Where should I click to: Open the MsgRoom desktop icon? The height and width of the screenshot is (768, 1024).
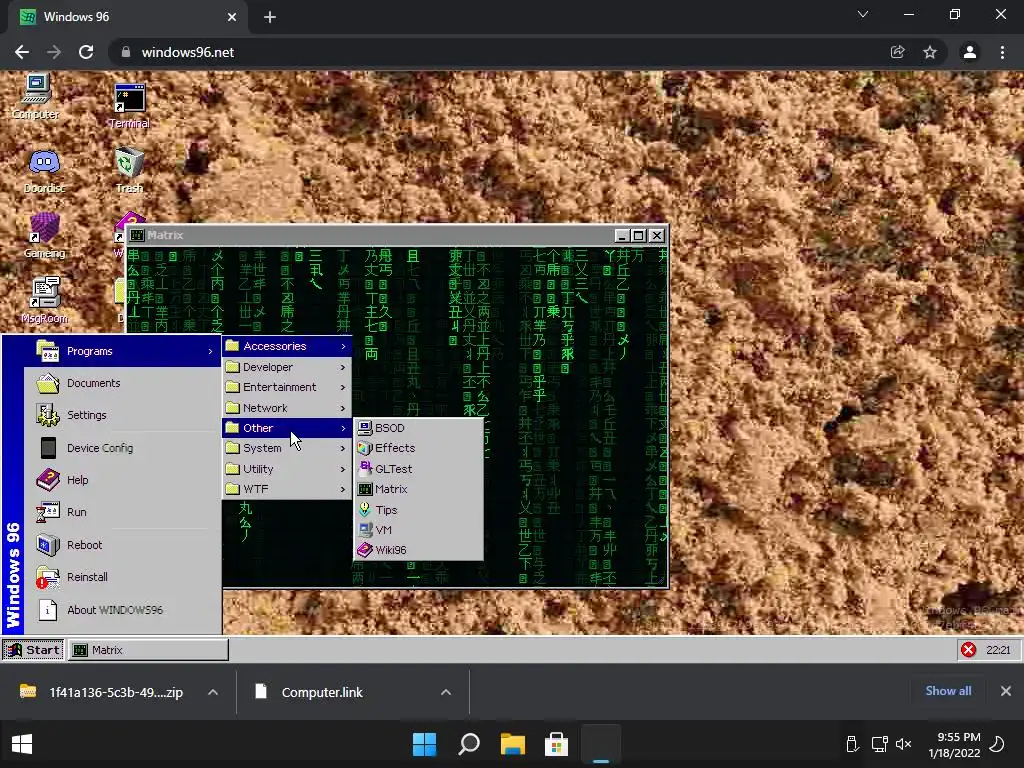tap(44, 300)
